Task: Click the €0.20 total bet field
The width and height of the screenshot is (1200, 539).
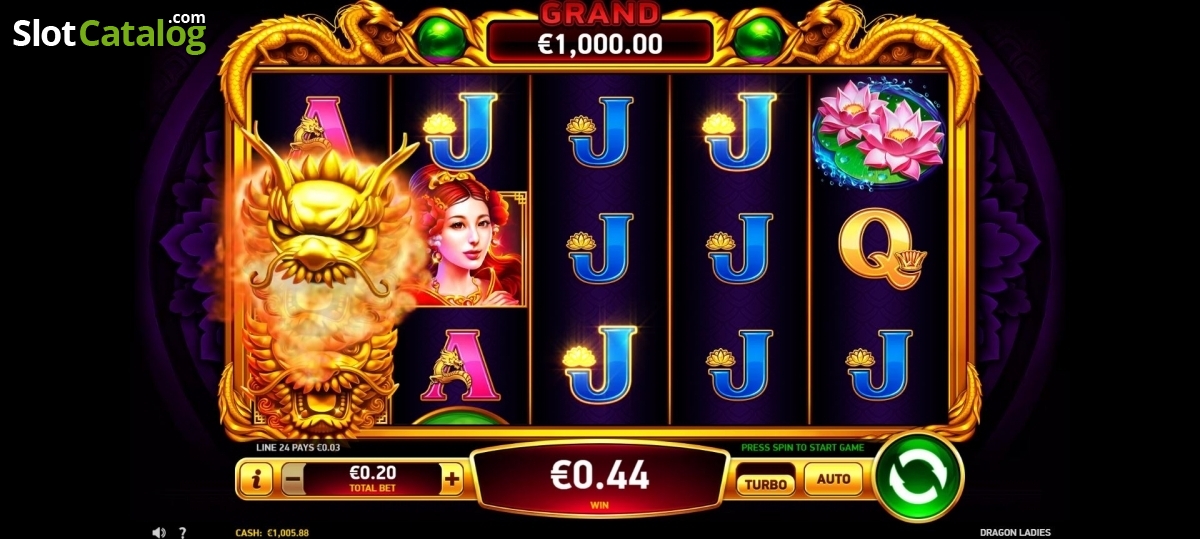Action: (x=372, y=479)
